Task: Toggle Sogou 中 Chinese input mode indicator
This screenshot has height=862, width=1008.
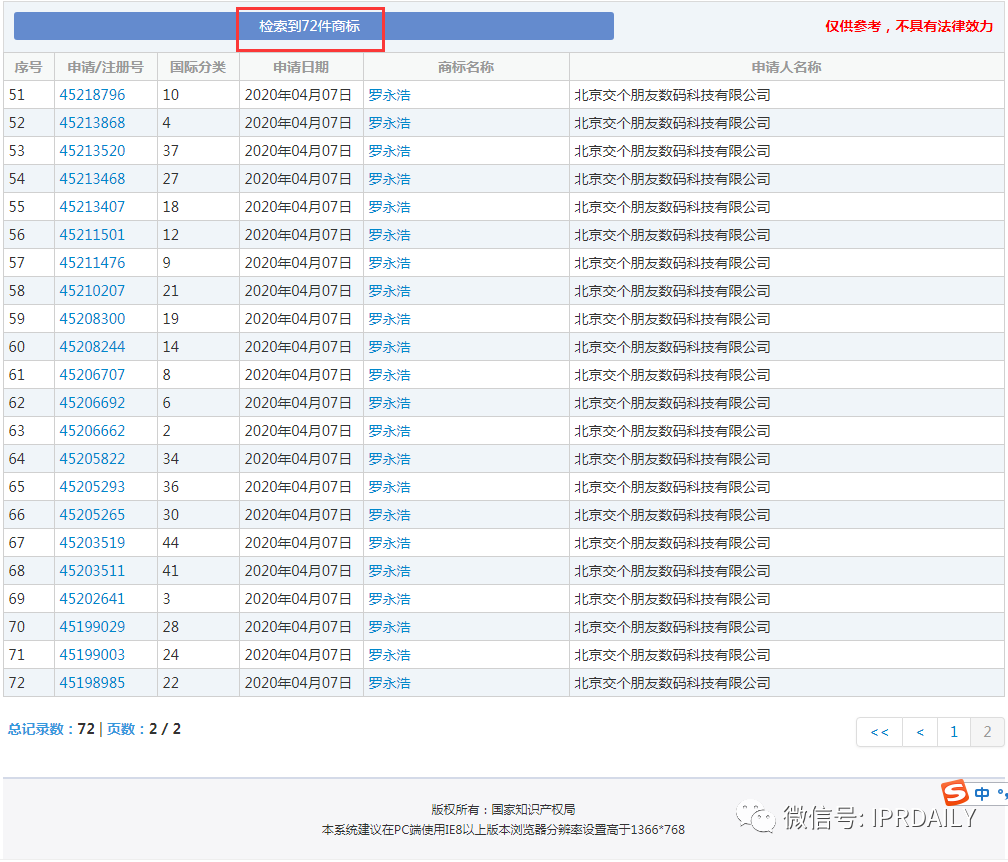Action: 982,794
